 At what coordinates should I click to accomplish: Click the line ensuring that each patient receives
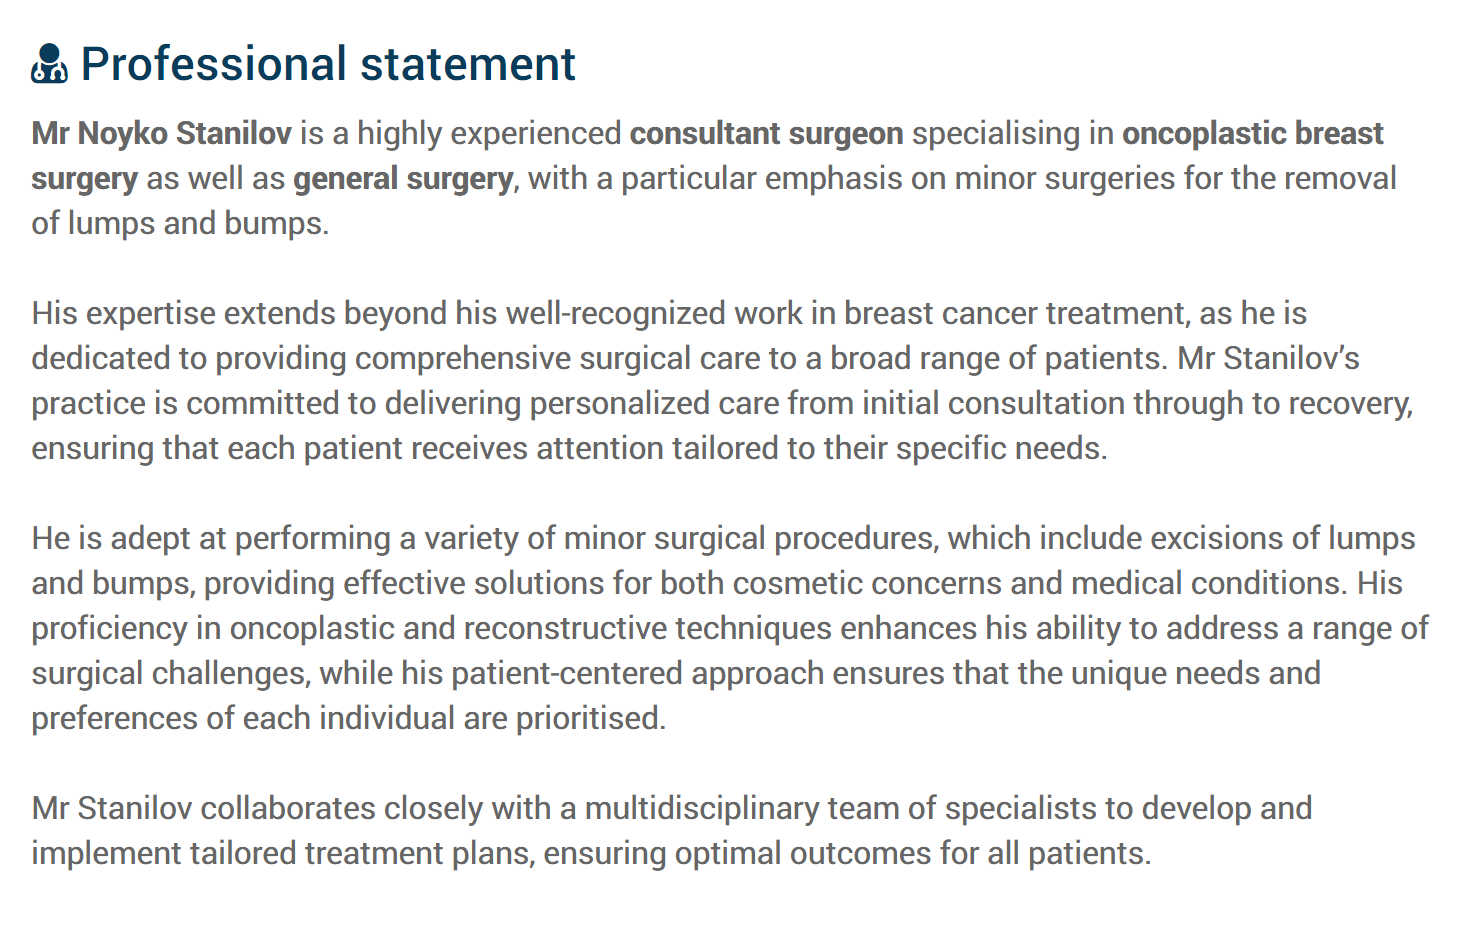[569, 448]
